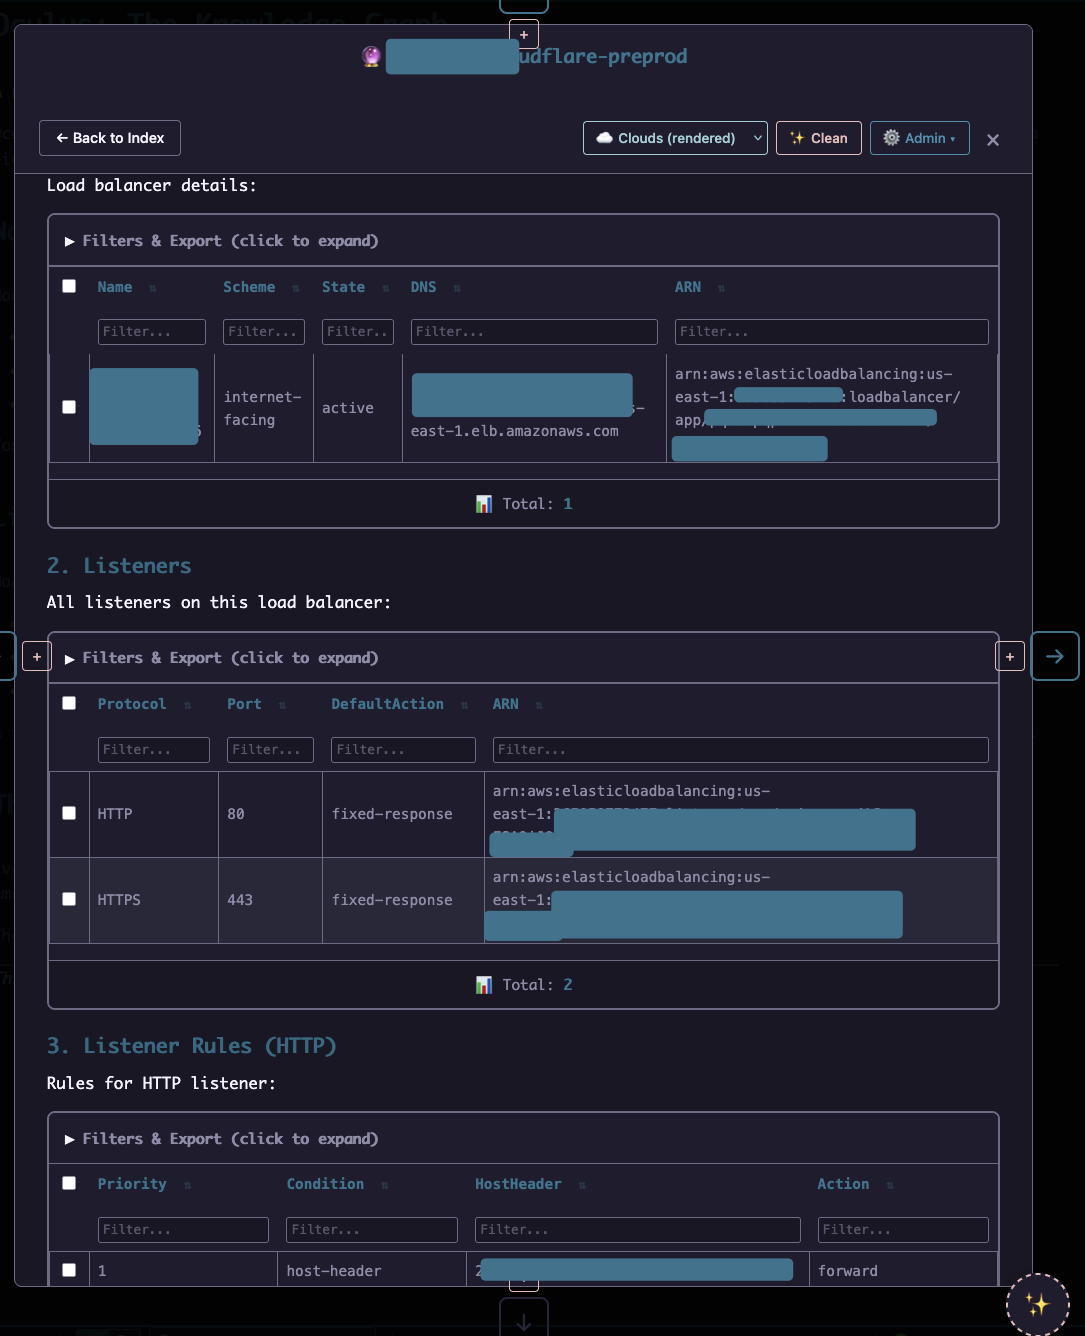Close the panel with the X icon
Viewport: 1085px width, 1336px height.
point(992,140)
